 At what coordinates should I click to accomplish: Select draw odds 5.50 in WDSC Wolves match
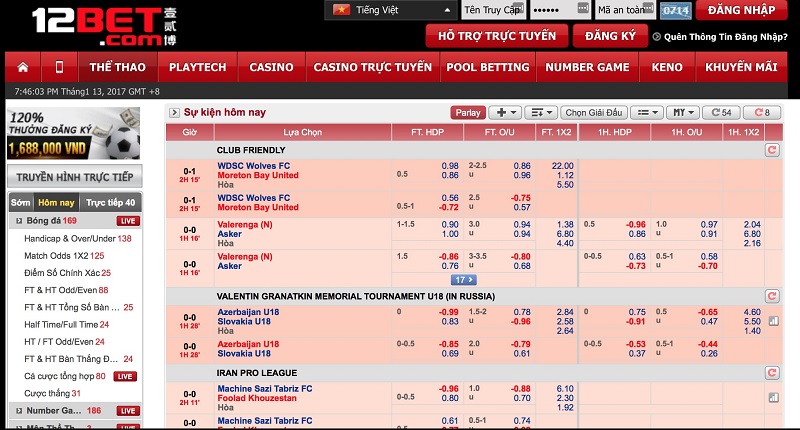click(x=565, y=185)
